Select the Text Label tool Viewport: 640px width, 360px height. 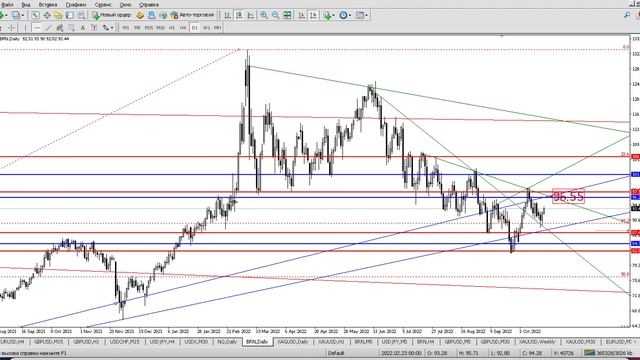(x=94, y=28)
